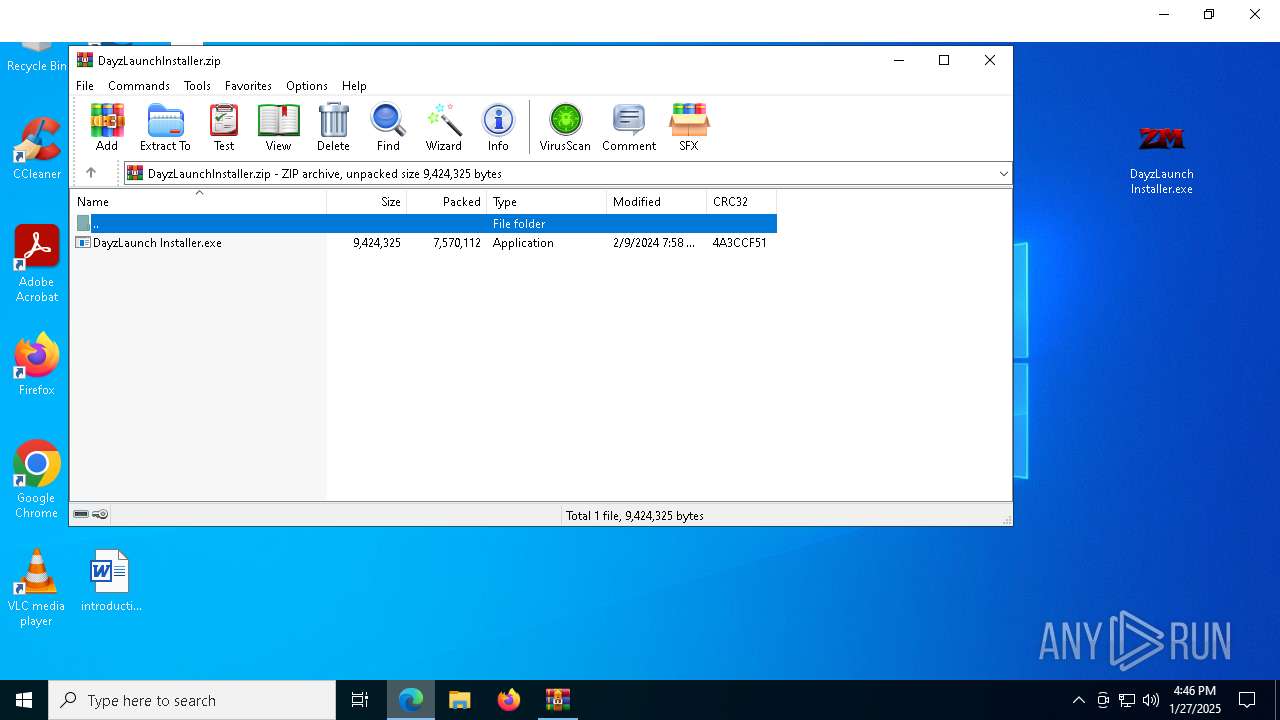This screenshot has height=720, width=1280.
Task: Open the Windows Start menu
Action: coord(24,700)
